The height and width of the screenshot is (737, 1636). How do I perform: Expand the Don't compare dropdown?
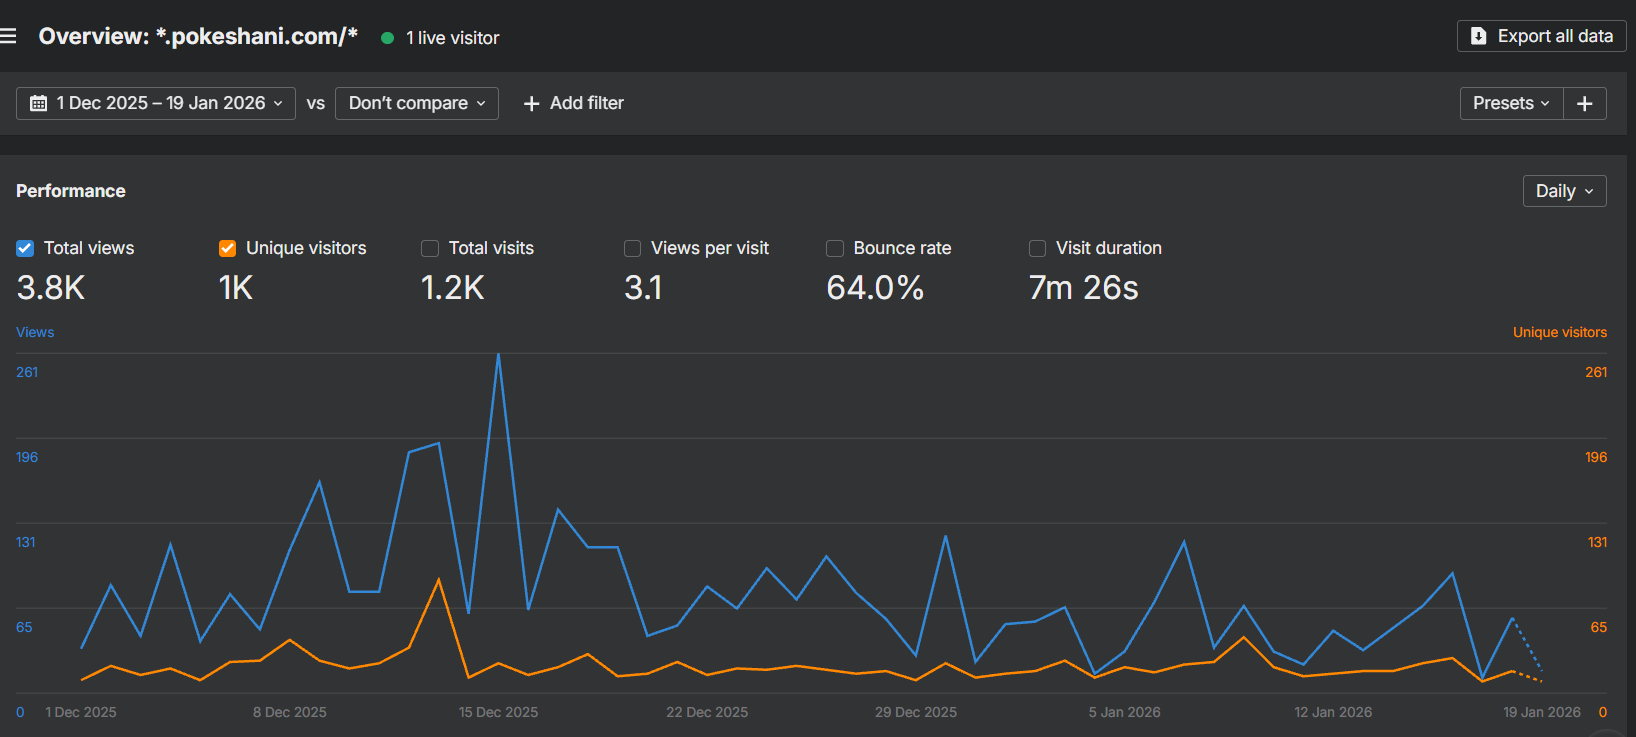point(417,103)
